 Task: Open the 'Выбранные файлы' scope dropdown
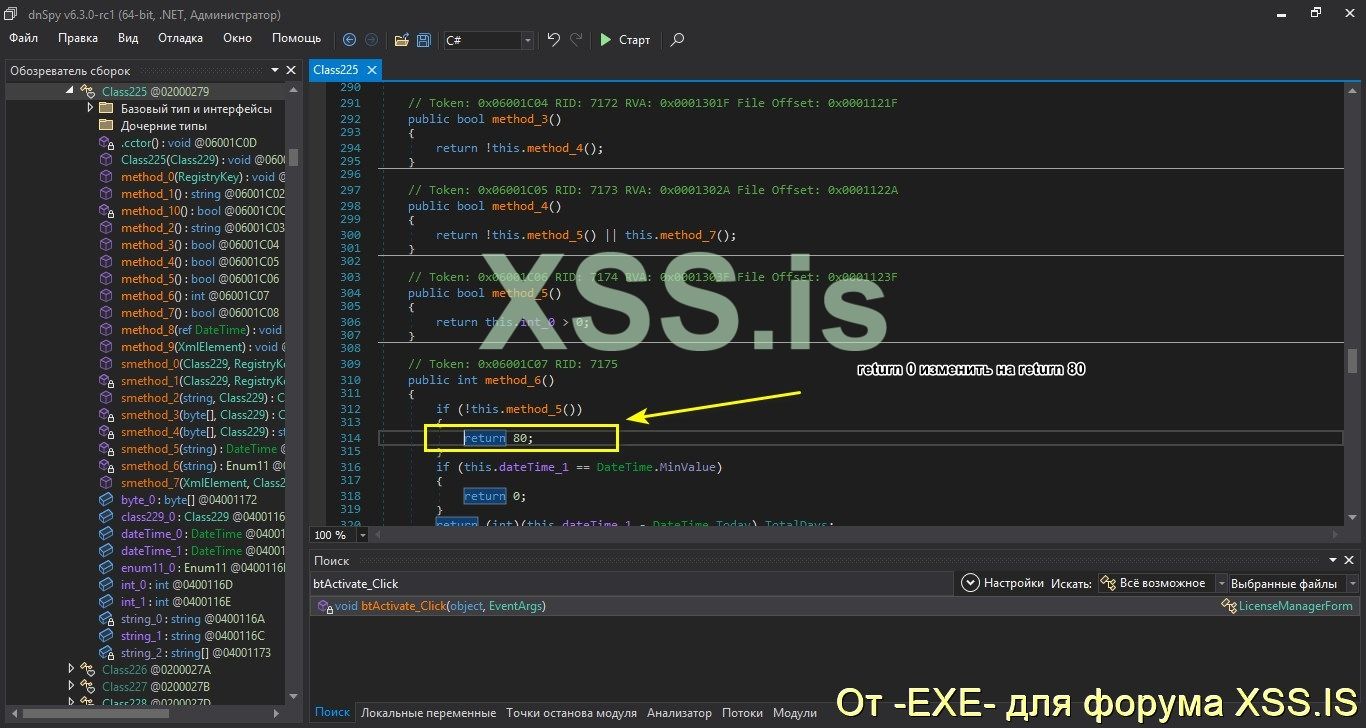[x=1352, y=583]
